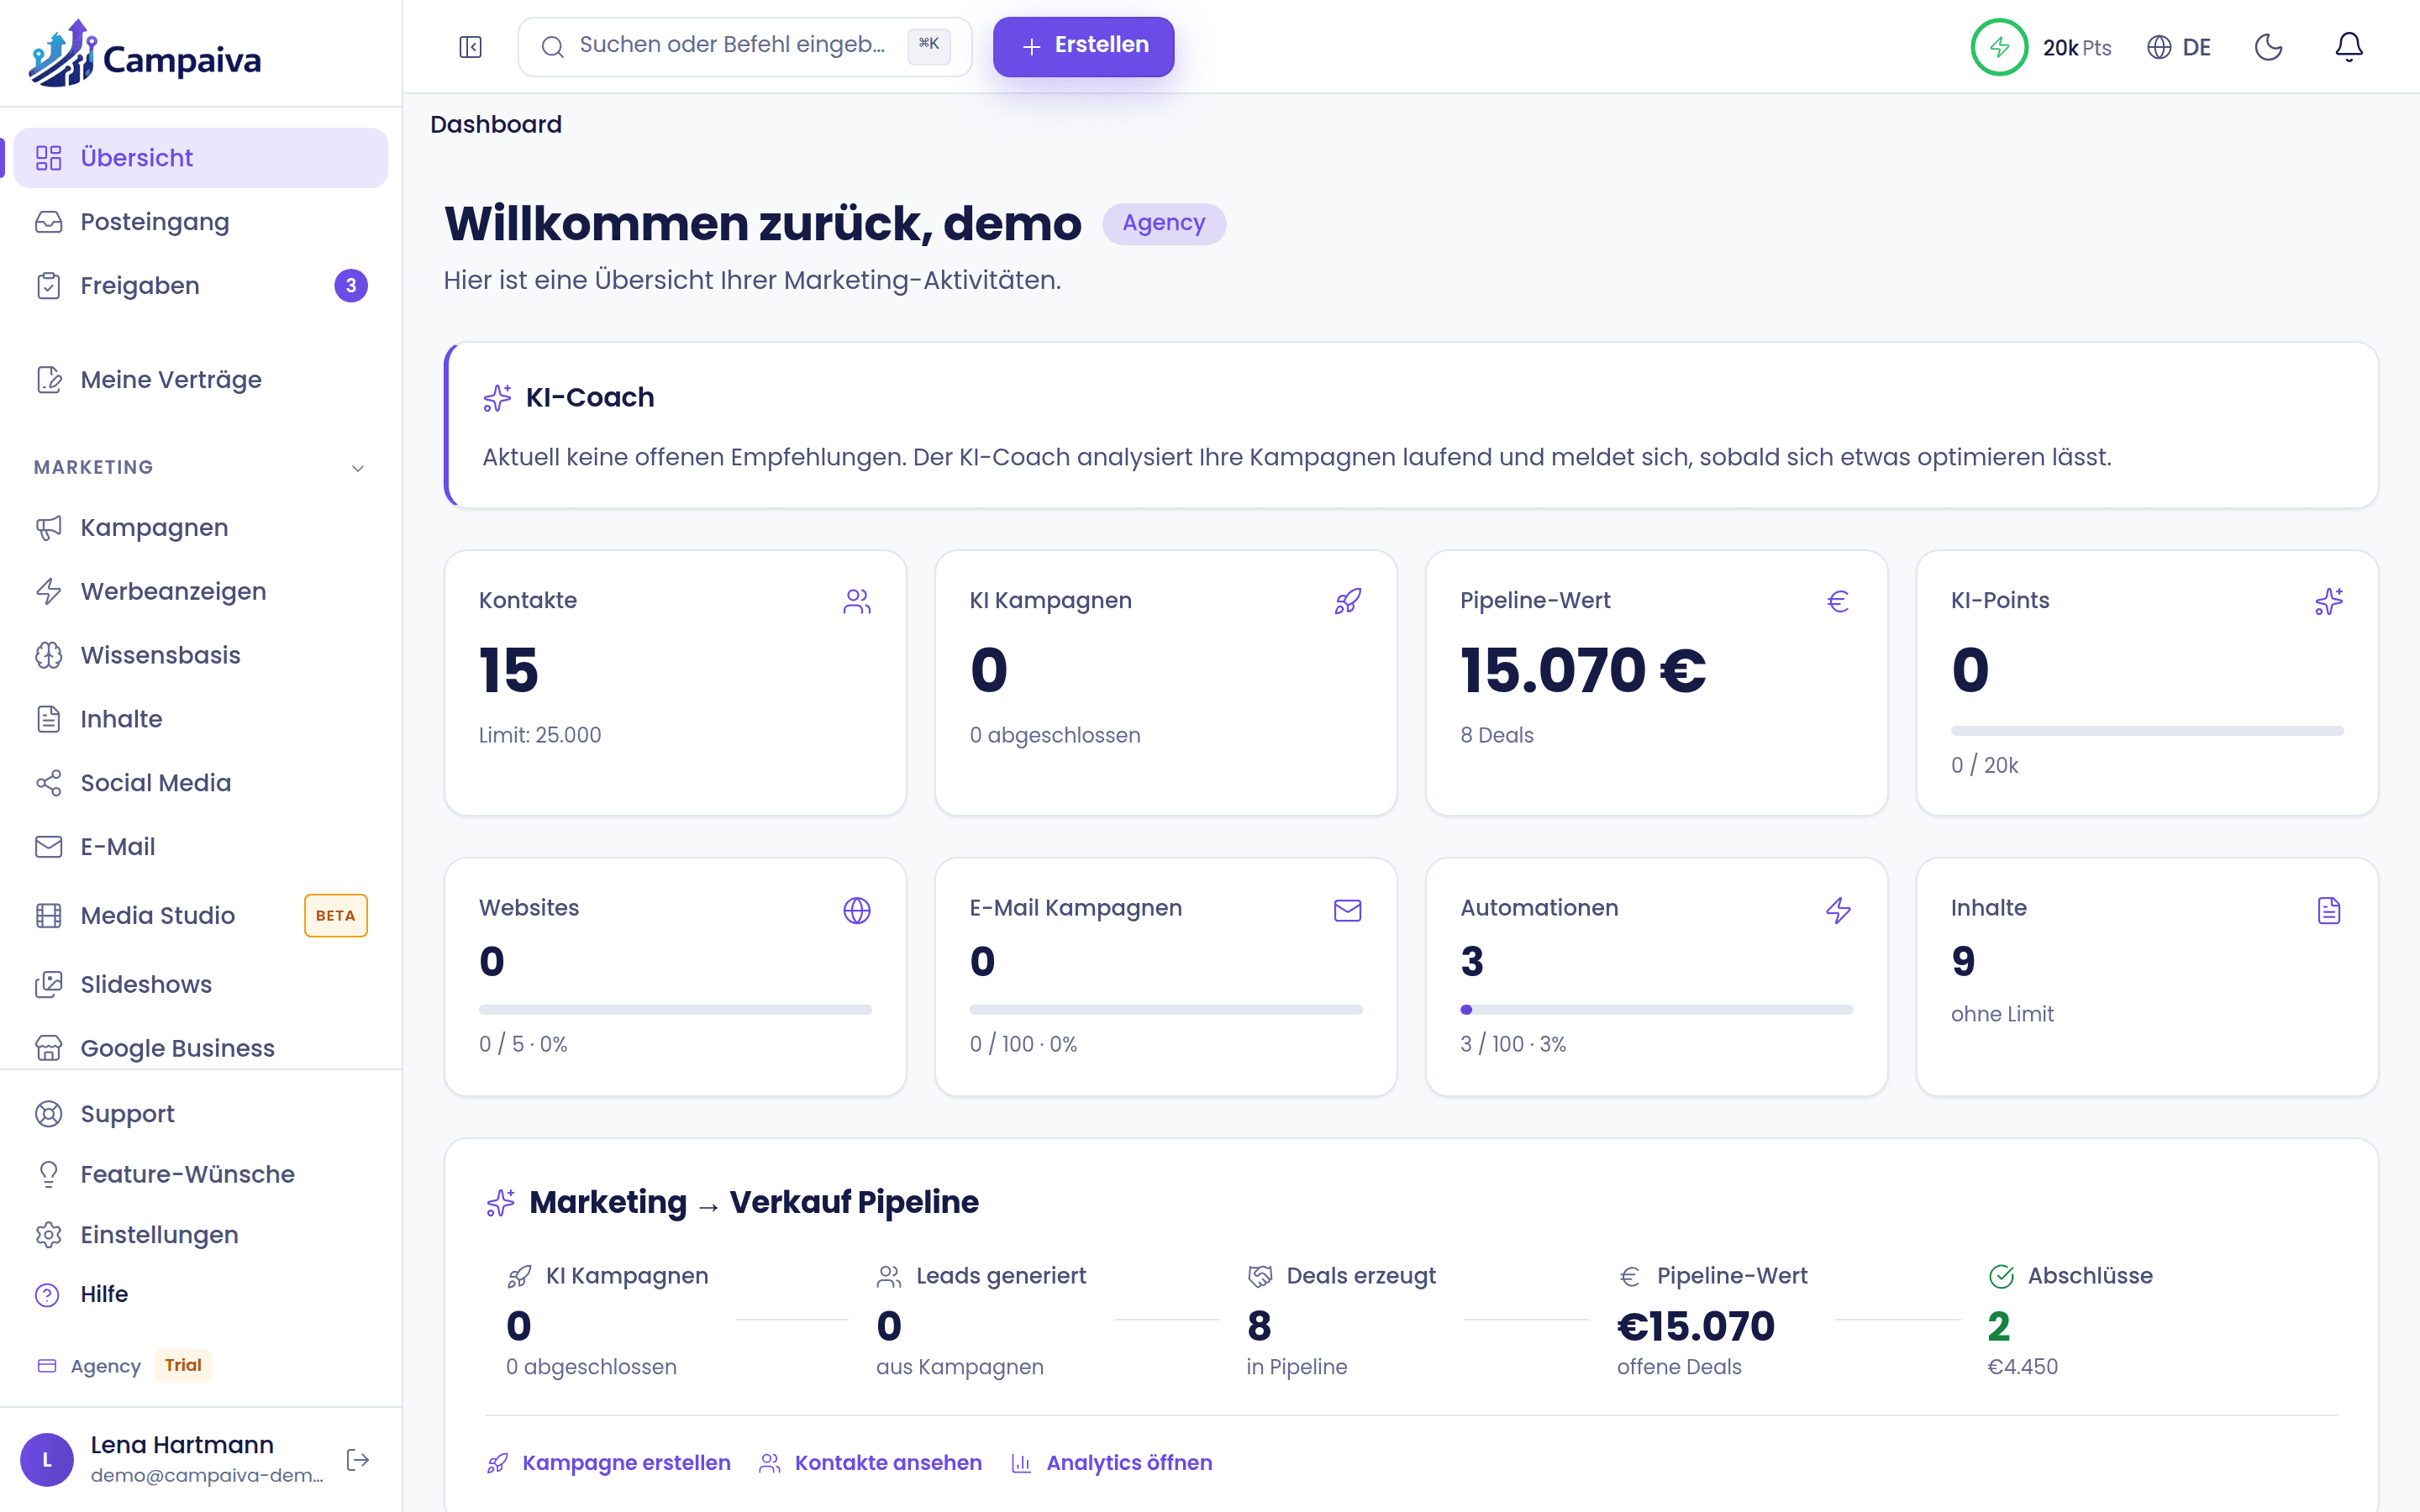This screenshot has height=1512, width=2420.
Task: Open Übersicht in the sidebar
Action: [200, 158]
